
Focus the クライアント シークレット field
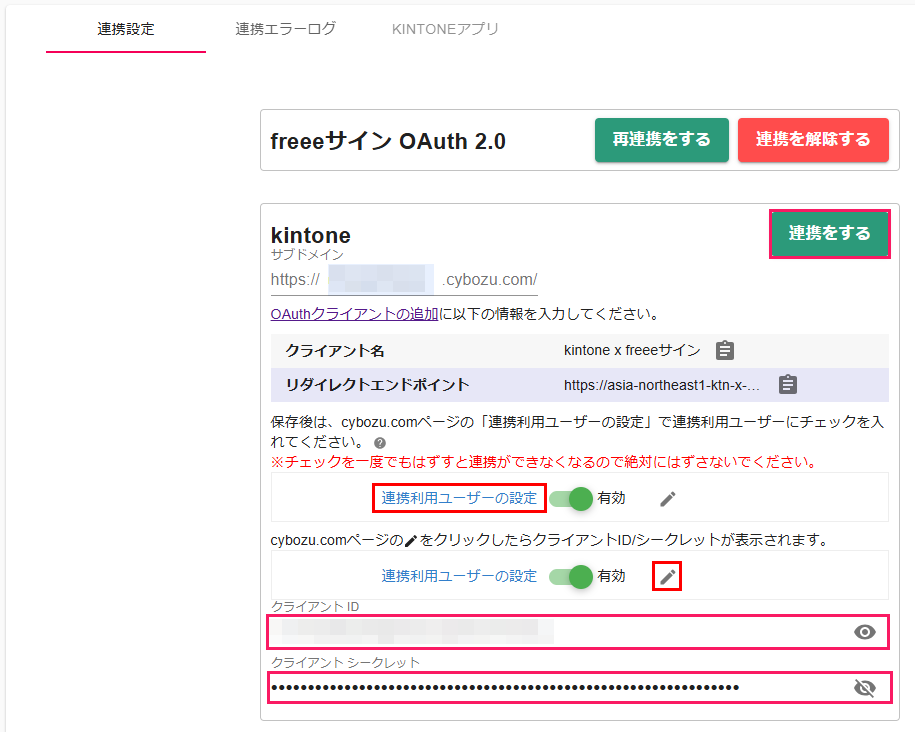click(579, 688)
